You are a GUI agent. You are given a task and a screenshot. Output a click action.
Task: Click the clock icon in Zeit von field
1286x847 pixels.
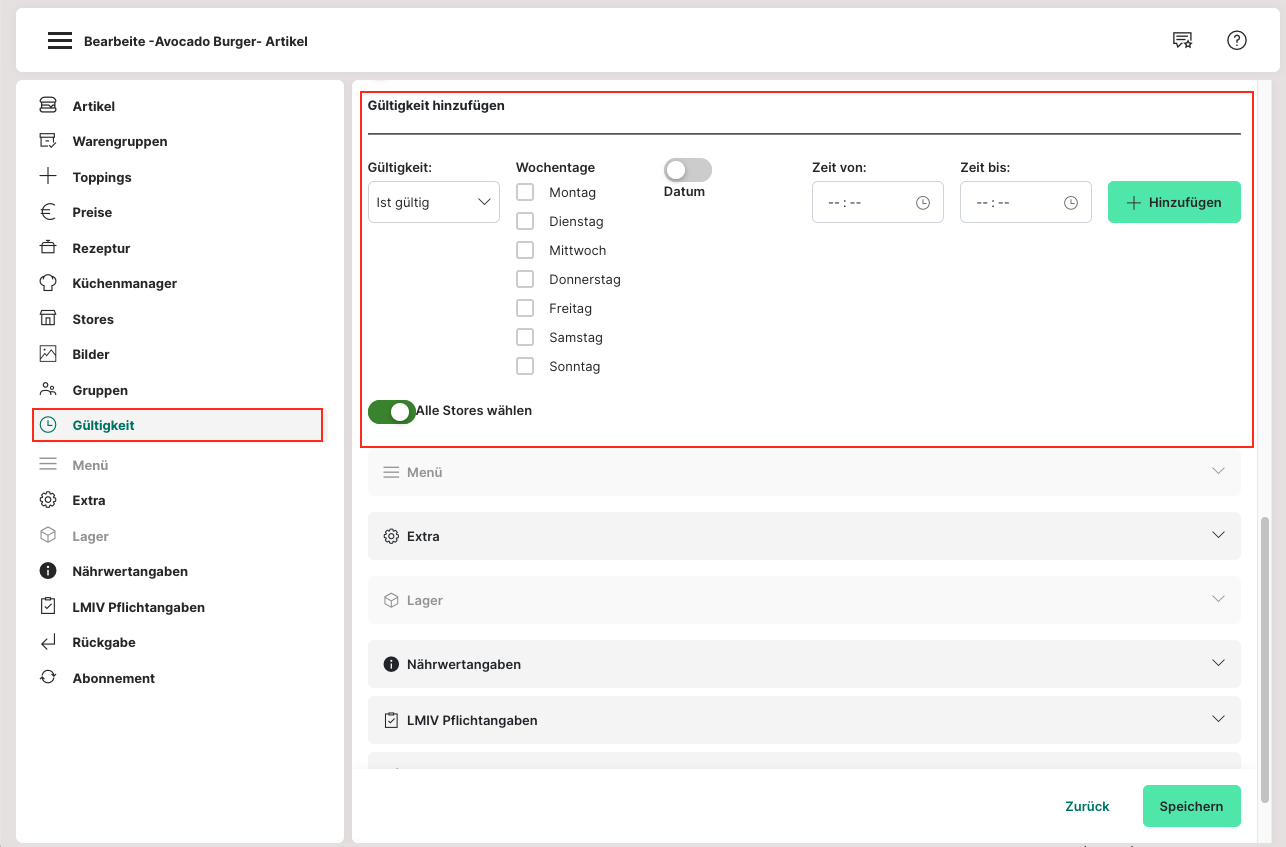point(923,202)
